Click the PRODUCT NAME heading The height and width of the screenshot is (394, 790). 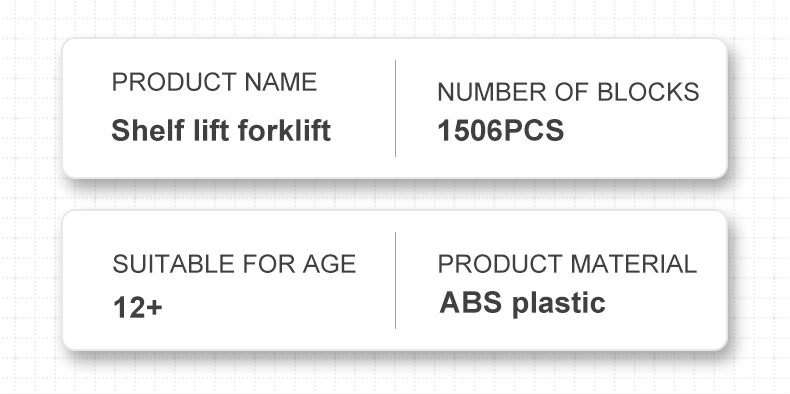[214, 82]
